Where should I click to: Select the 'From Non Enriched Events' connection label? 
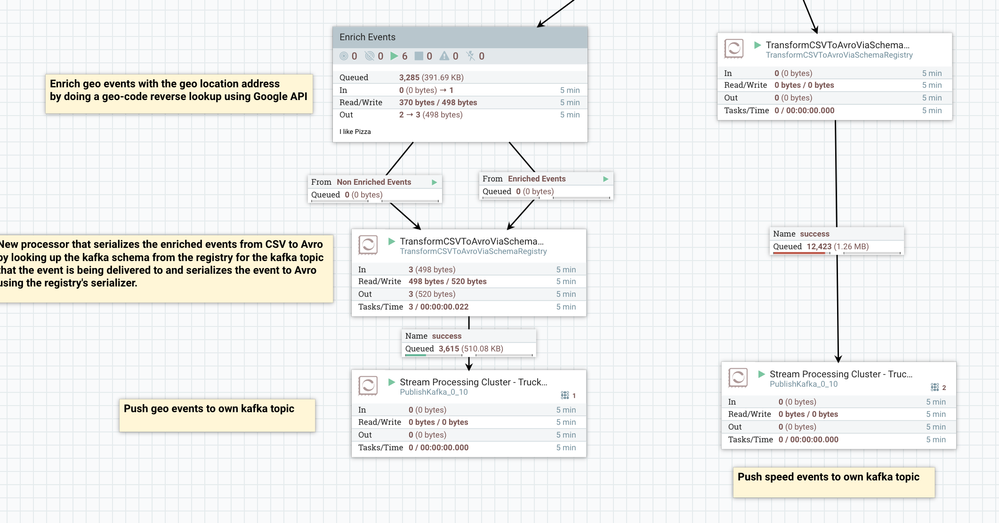(375, 189)
